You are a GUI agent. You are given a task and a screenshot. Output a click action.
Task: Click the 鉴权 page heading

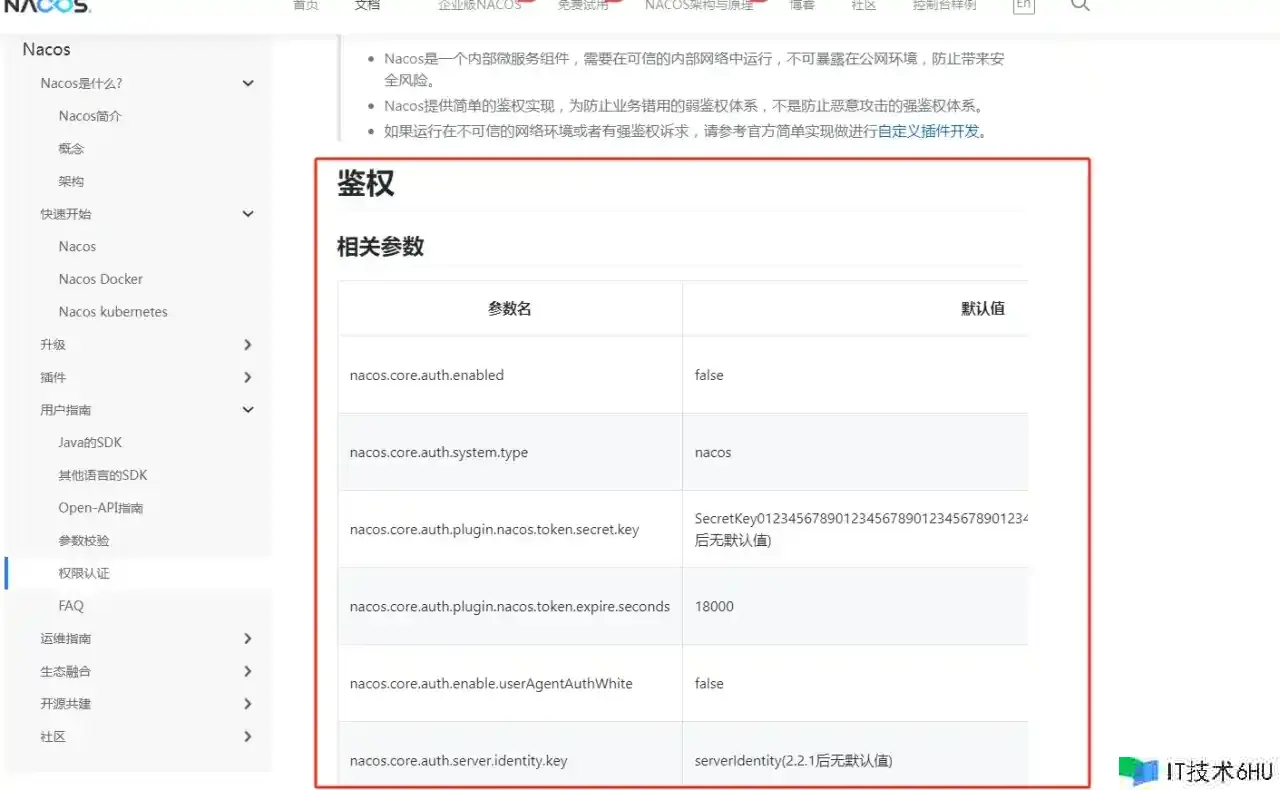pos(365,184)
